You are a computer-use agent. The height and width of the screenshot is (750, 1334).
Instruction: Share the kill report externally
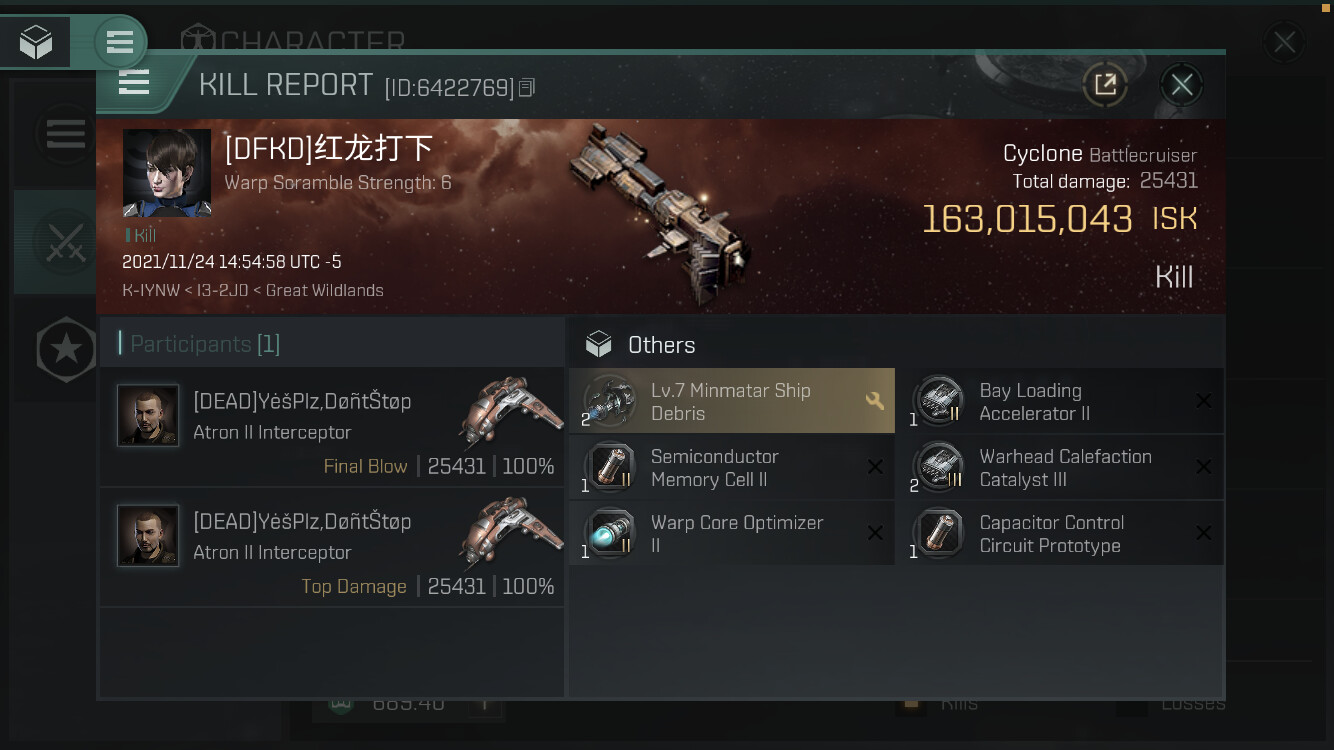coord(1105,85)
